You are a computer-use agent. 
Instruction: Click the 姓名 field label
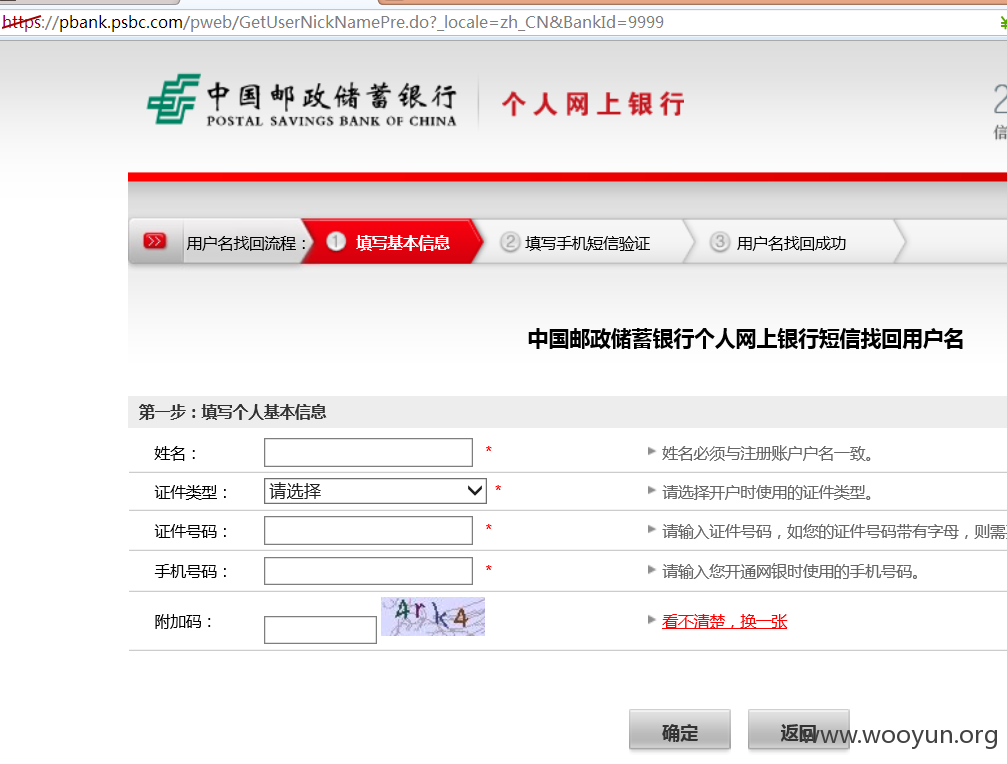point(175,454)
